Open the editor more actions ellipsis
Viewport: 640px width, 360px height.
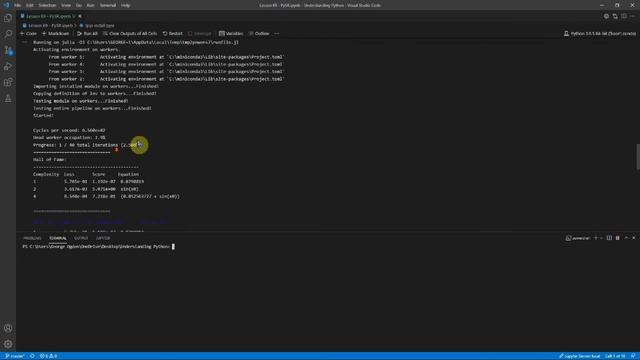633,16
